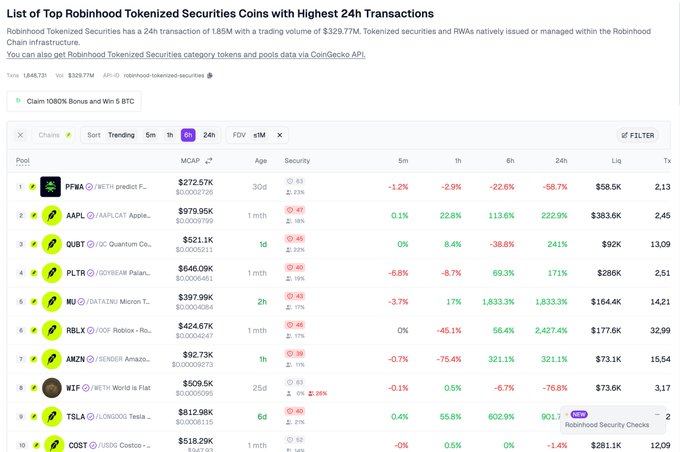Copy the API ID robinhood-tokenized-securities
Screen dimensions: 680x452
(210, 75)
